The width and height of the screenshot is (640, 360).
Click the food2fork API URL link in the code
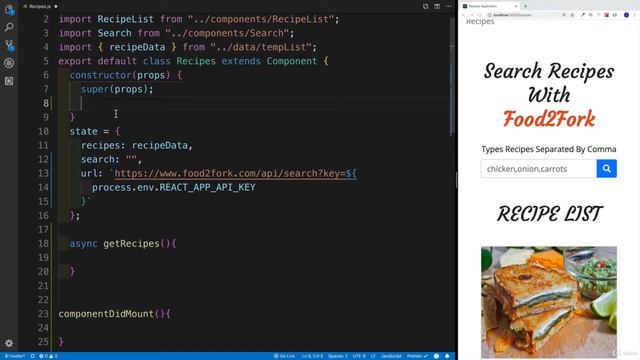click(x=235, y=173)
